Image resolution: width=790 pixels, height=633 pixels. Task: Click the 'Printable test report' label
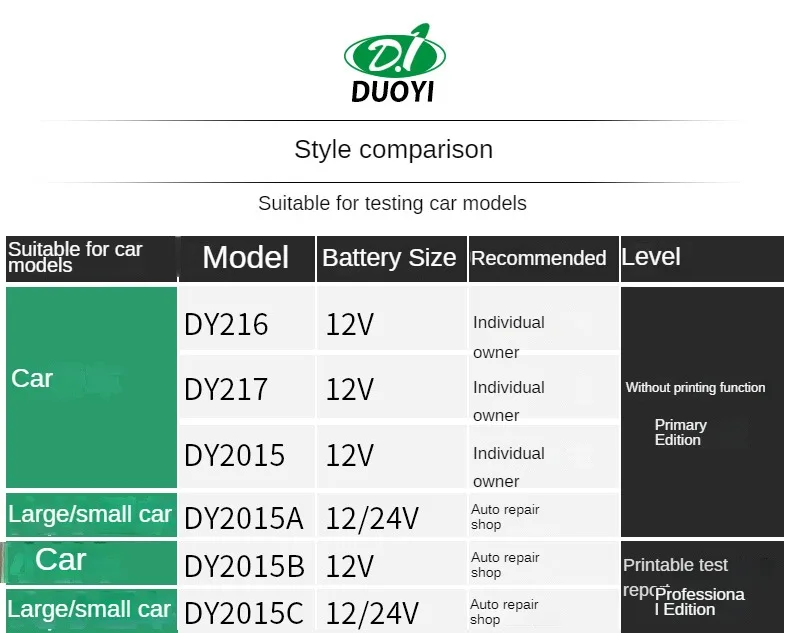pos(675,577)
